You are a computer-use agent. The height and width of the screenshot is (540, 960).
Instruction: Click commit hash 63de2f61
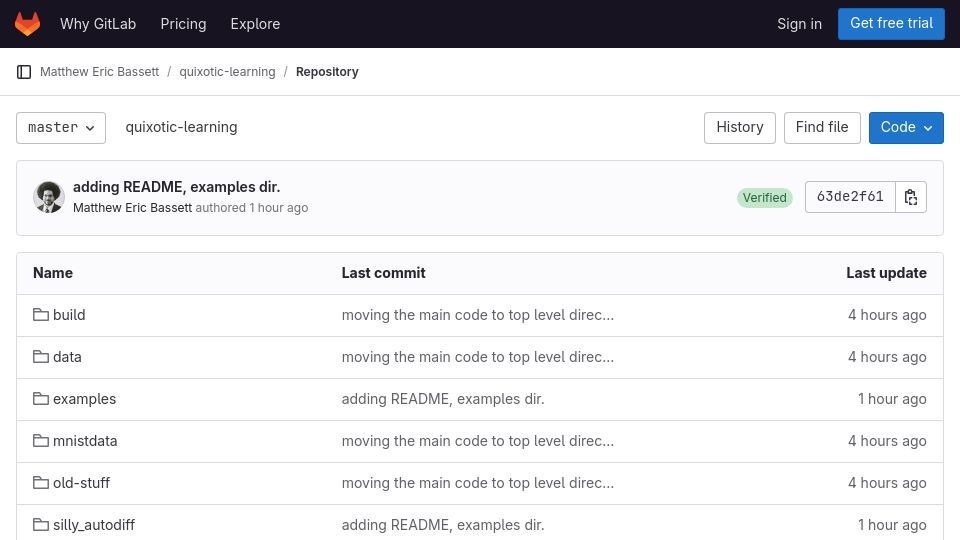[850, 197]
